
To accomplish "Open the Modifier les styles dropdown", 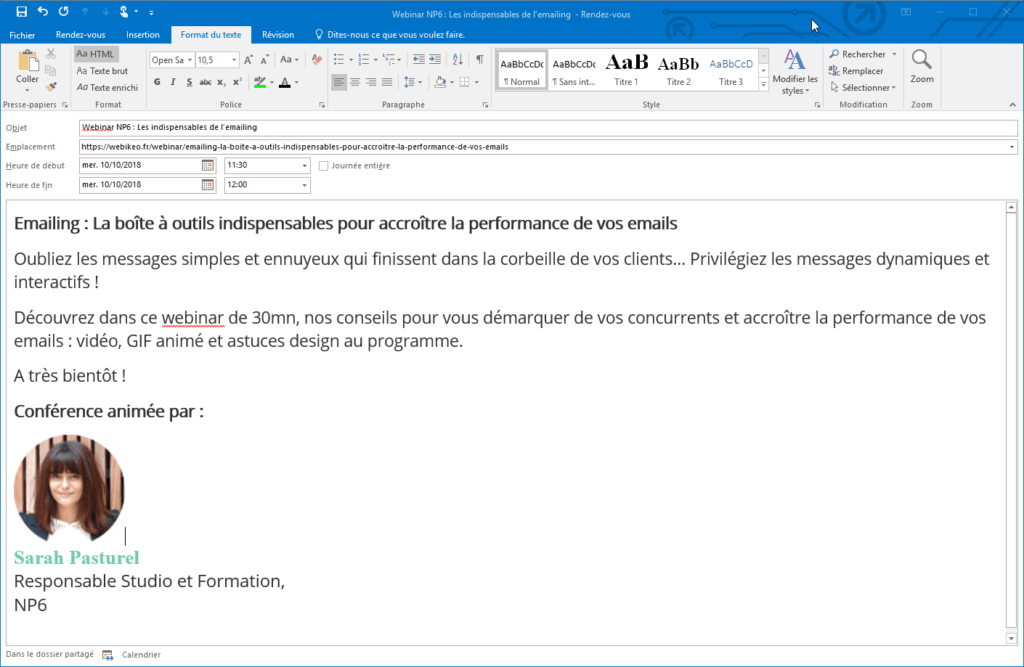I will [x=795, y=72].
